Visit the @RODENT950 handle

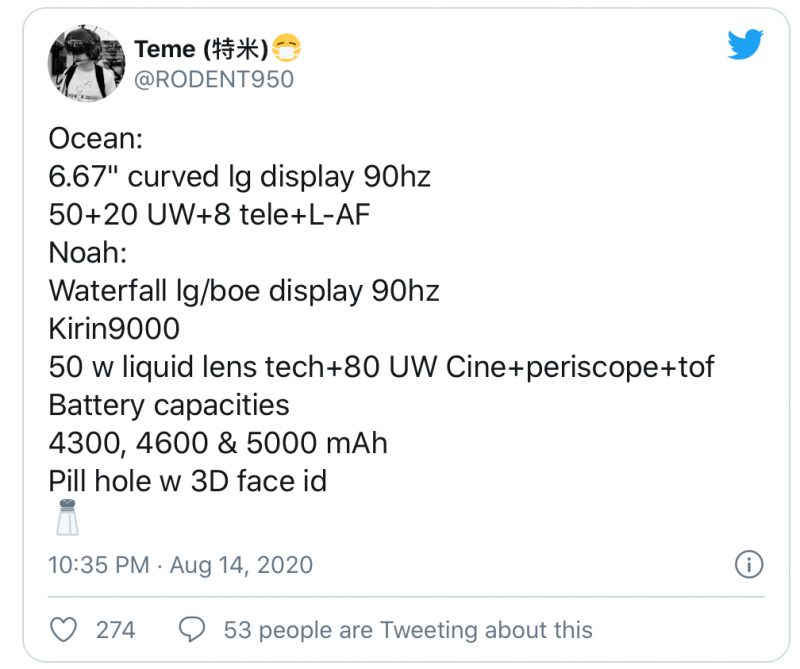click(214, 80)
